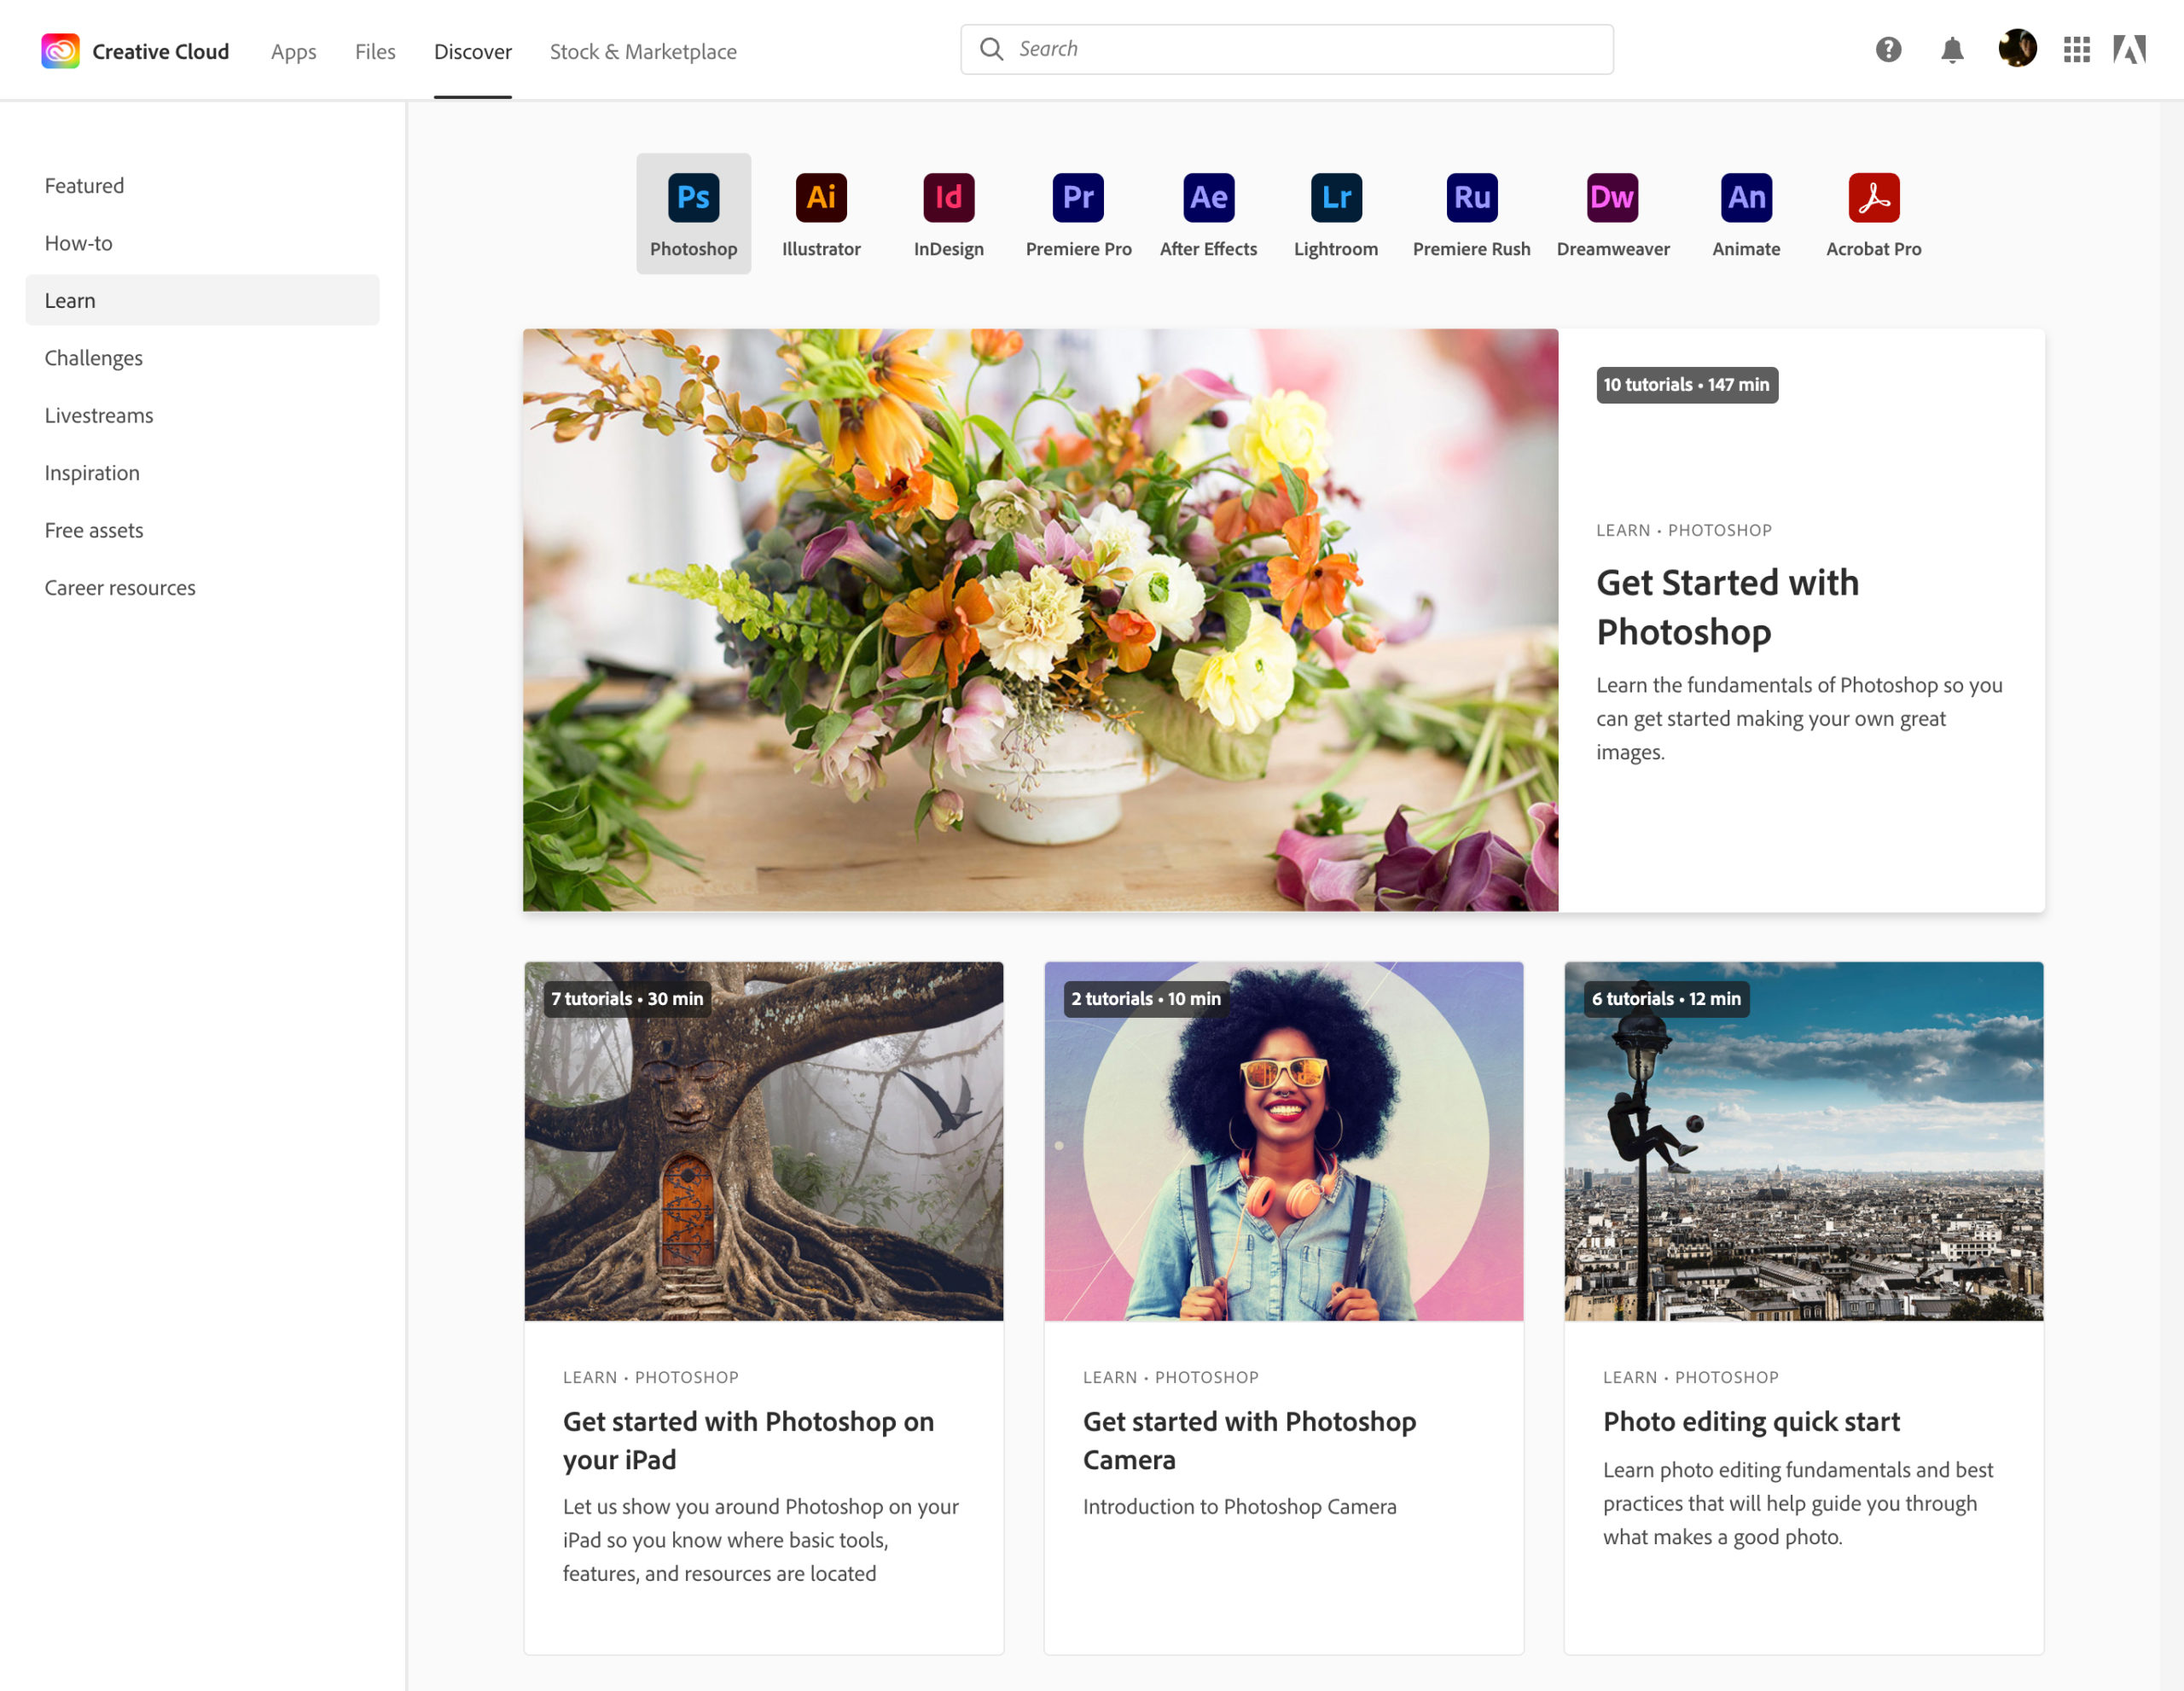Select the Premiere Rush app icon
Image resolution: width=2184 pixels, height=1691 pixels.
click(x=1472, y=197)
